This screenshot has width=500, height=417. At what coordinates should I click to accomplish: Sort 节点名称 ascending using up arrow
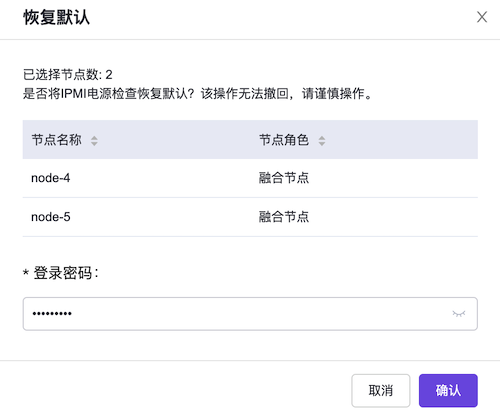coord(94,138)
